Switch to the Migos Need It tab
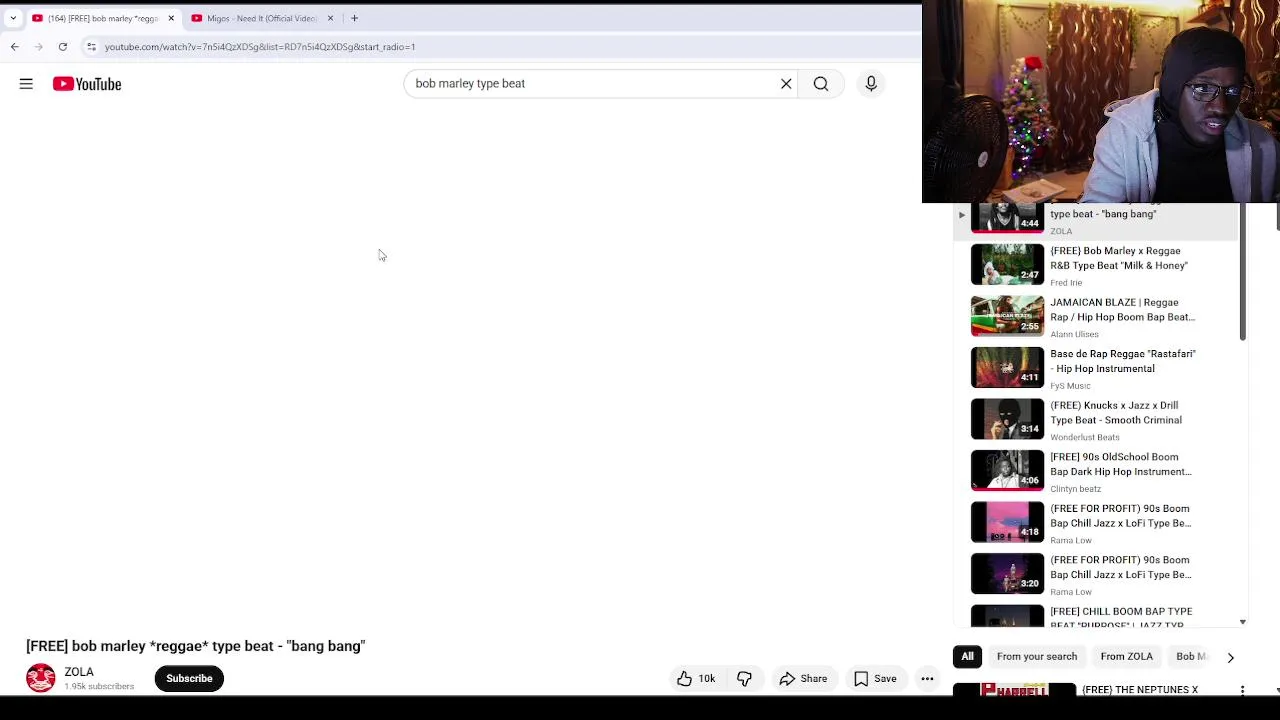1280x720 pixels. 261,18
